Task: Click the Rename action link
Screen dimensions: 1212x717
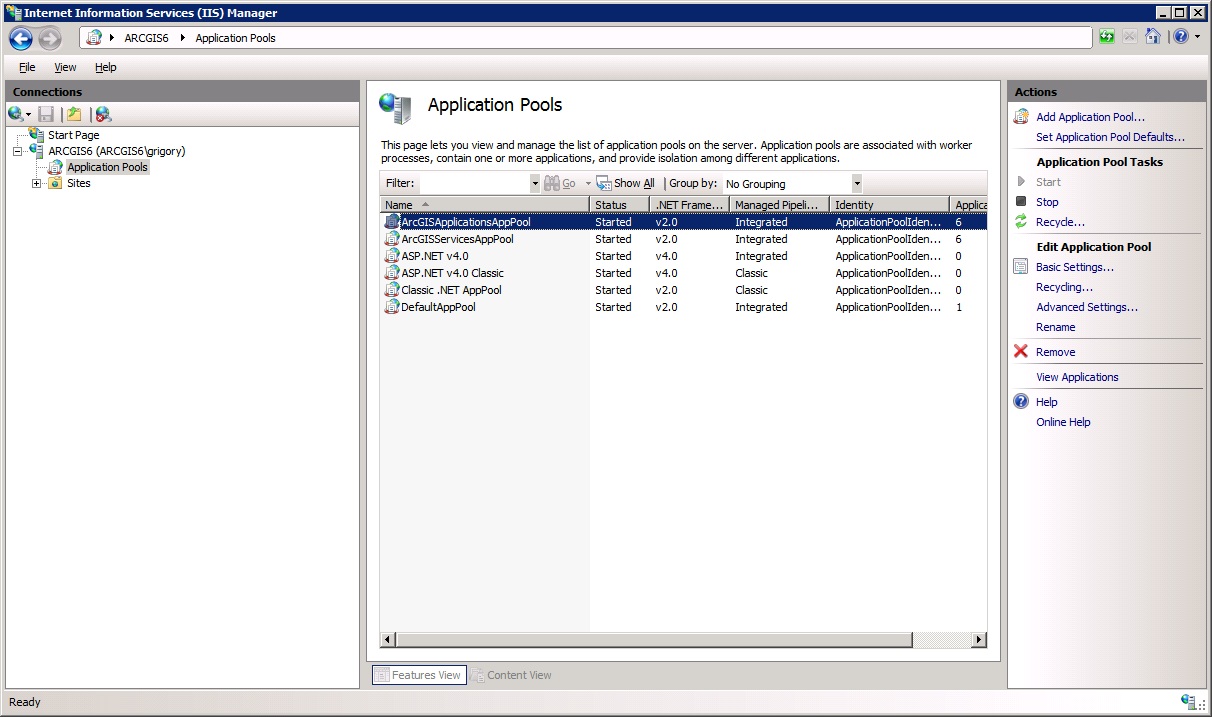Action: tap(1056, 327)
